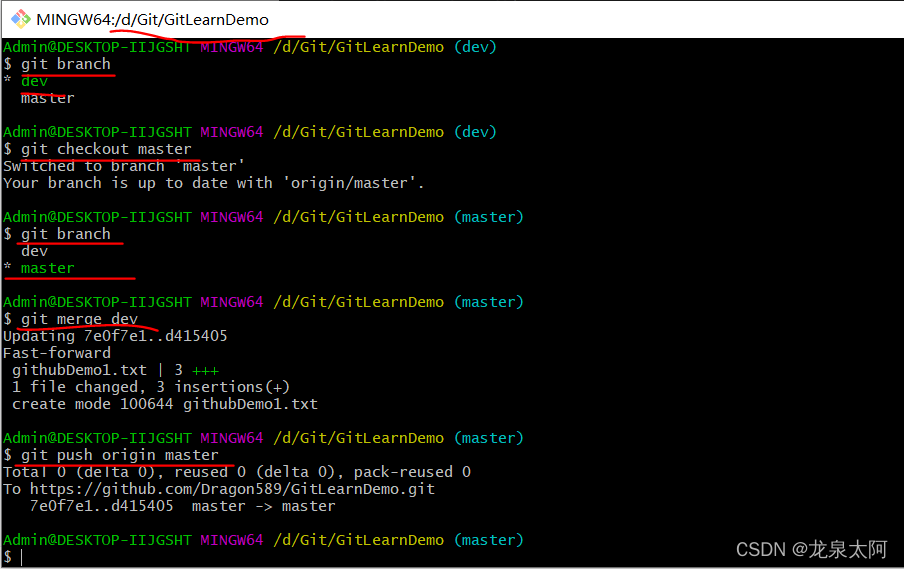904x569 pixels.
Task: Click the 'githubDemo1.txt | 3 +++' line
Action: click(x=115, y=370)
